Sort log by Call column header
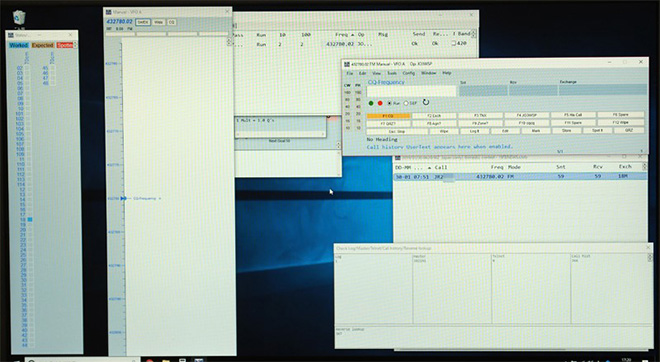 tap(441, 167)
